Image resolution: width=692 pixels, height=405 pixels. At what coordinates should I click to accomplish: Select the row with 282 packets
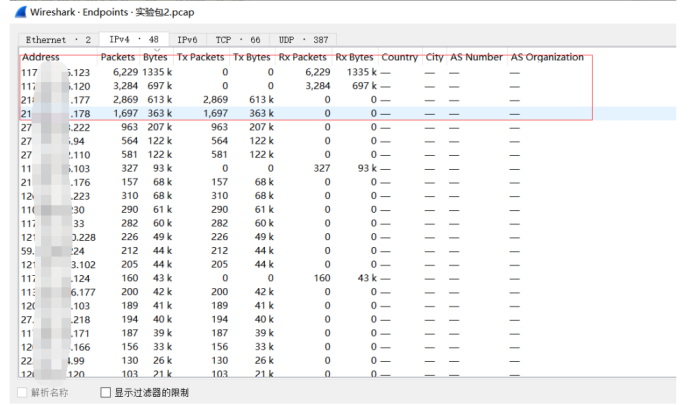(x=348, y=223)
